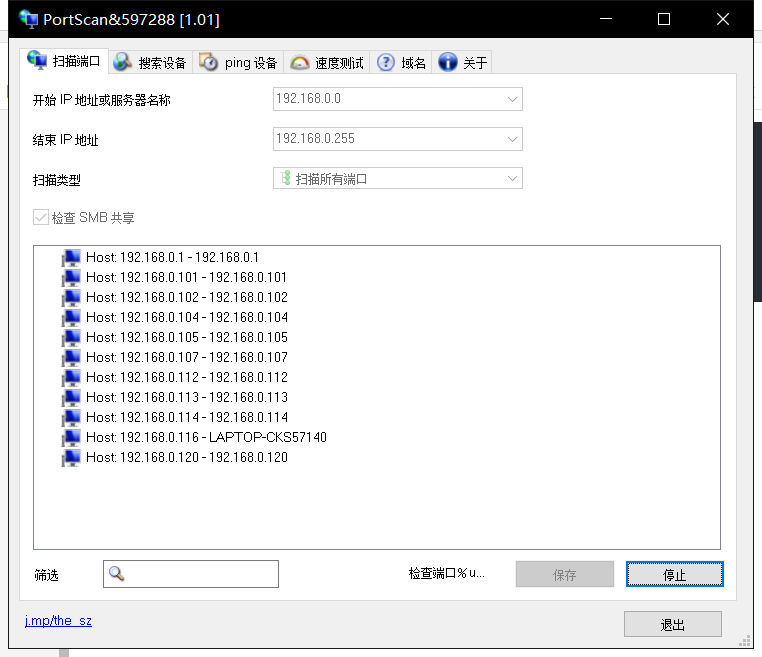Open the end IP address dropdown arrow
This screenshot has width=762, height=657.
512,139
